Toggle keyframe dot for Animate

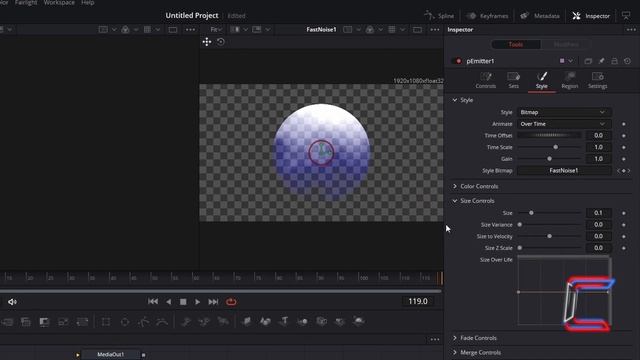pos(624,124)
